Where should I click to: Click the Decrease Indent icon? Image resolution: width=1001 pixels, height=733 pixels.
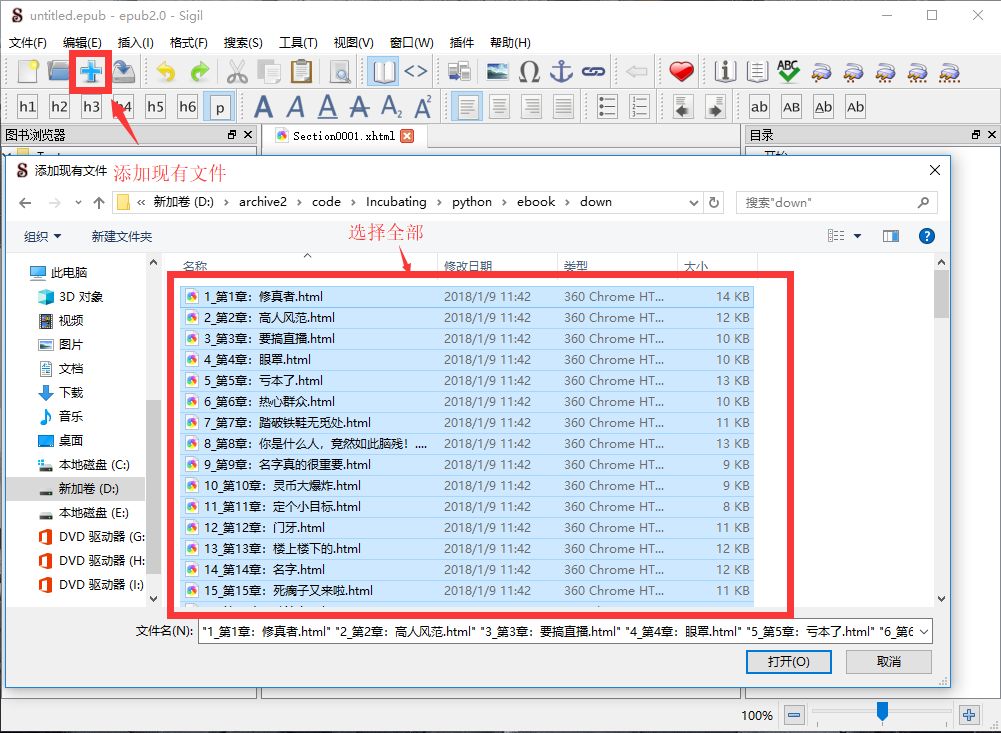[682, 107]
